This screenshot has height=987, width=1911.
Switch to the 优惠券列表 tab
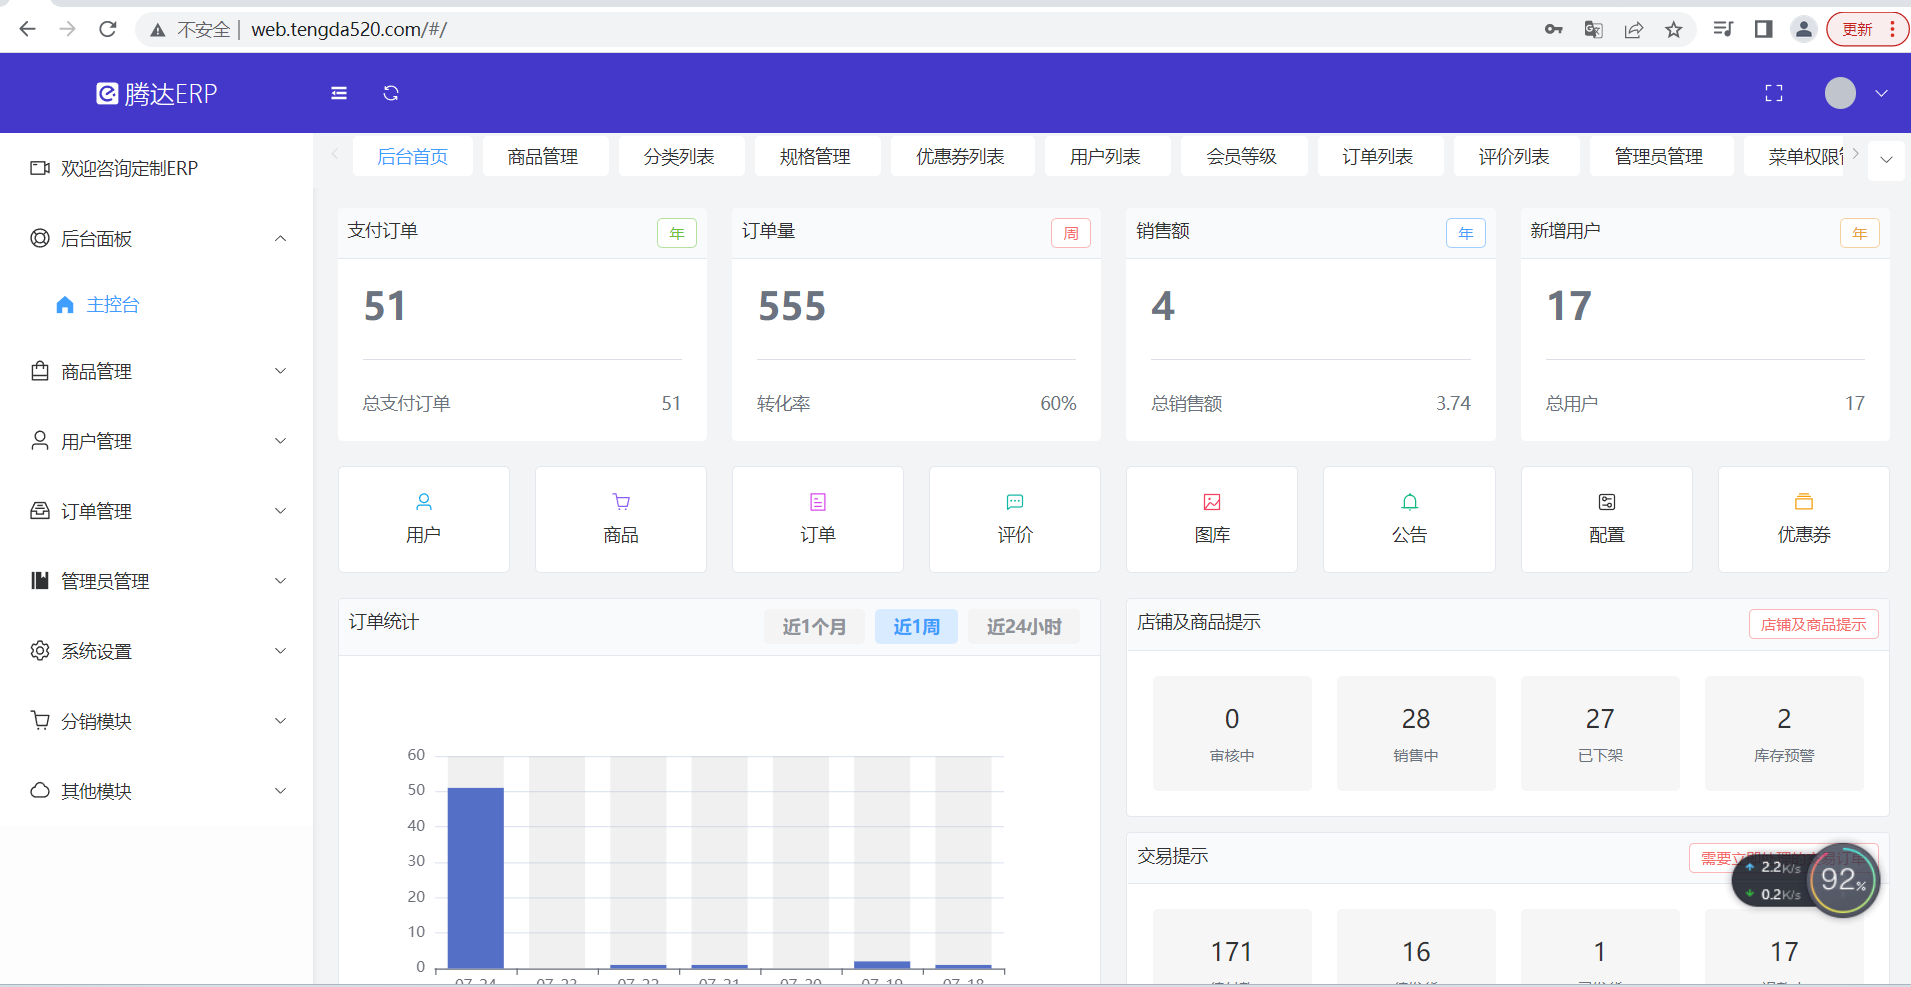coord(960,157)
